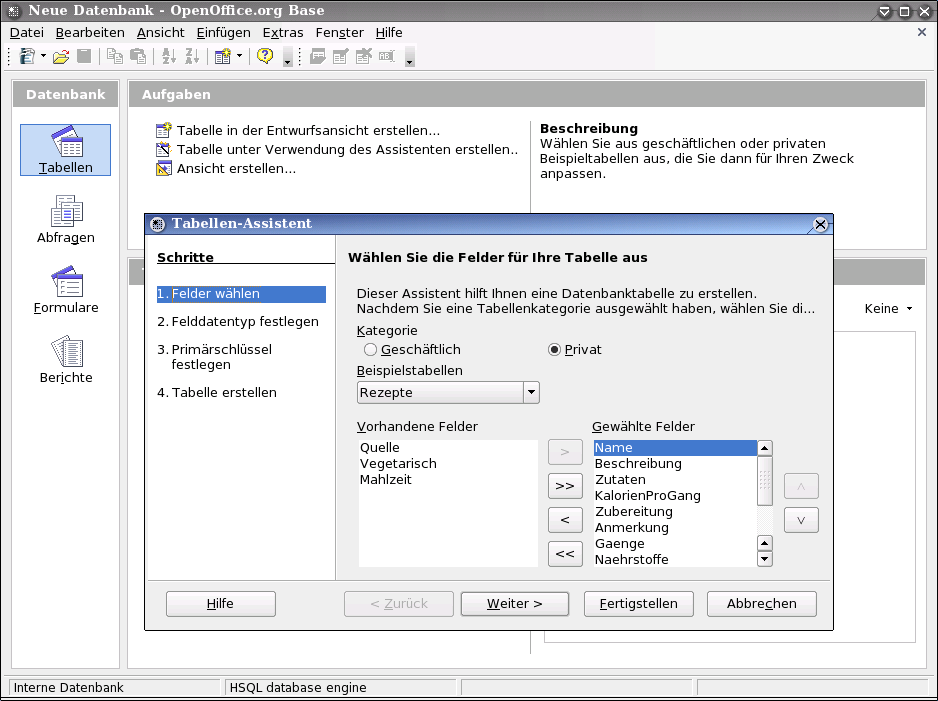Click the Fertigstellen button

coord(638,604)
